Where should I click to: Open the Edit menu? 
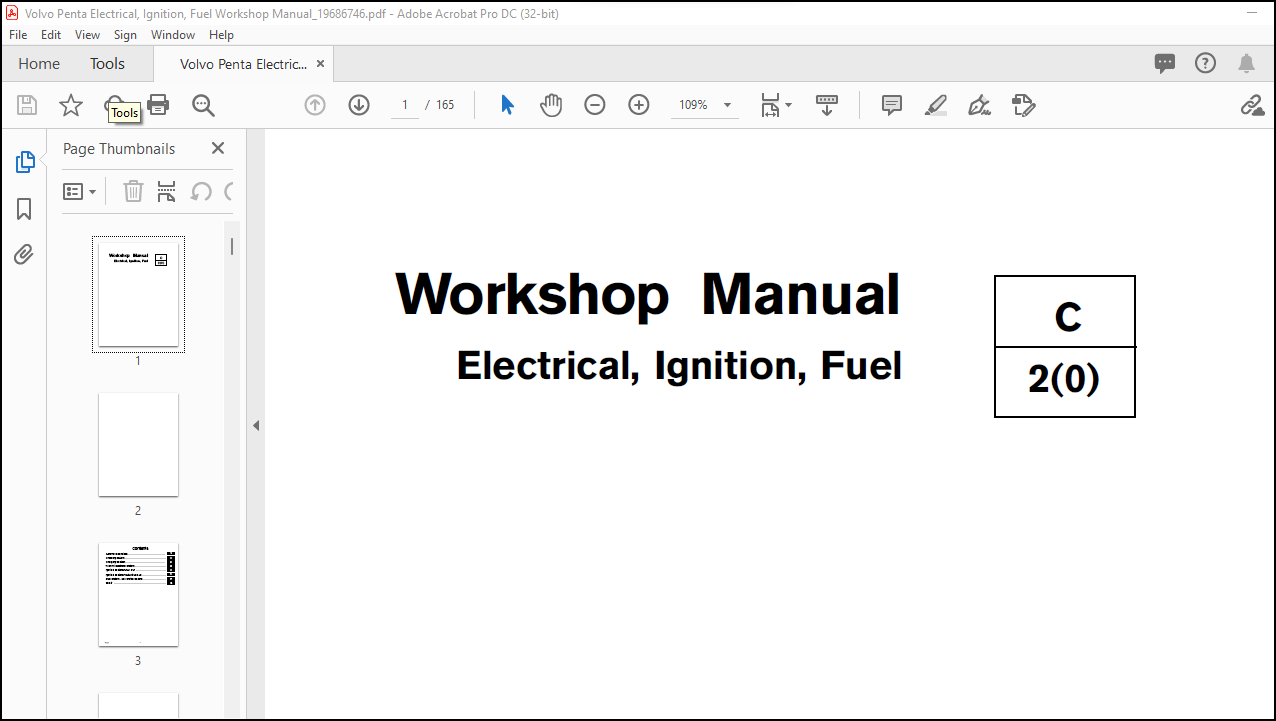coord(51,34)
